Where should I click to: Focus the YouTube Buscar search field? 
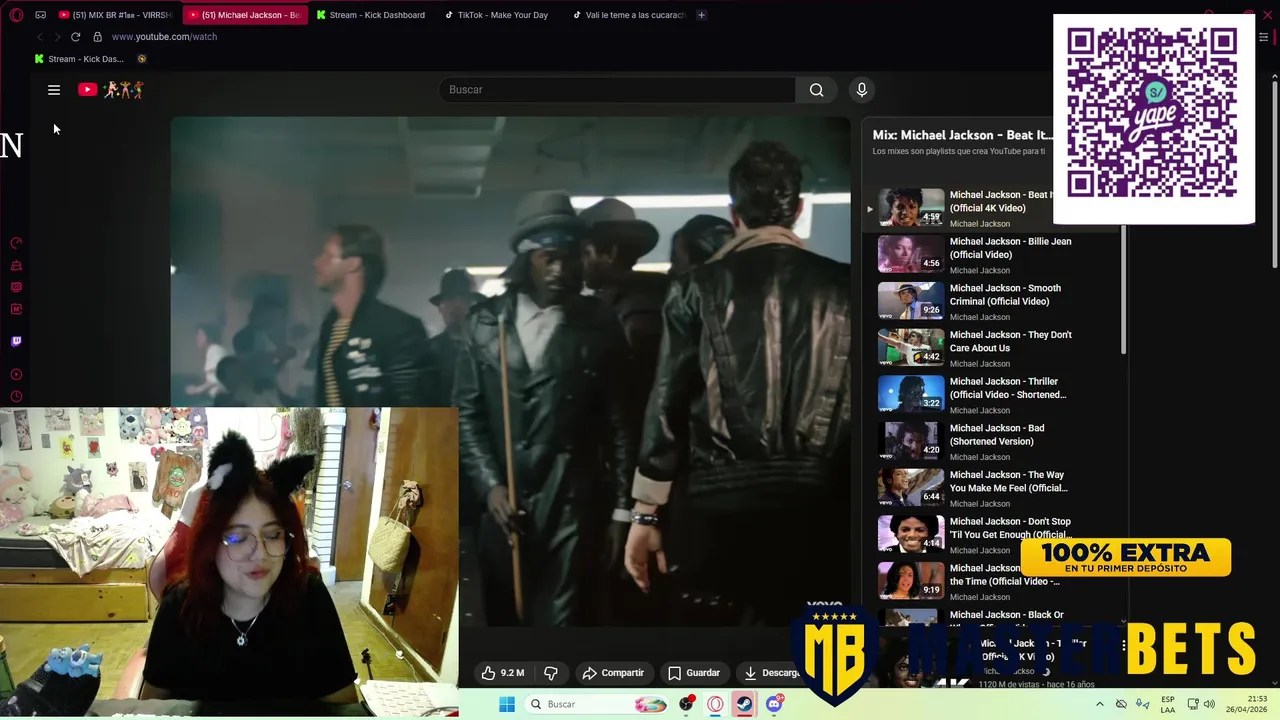tap(617, 90)
